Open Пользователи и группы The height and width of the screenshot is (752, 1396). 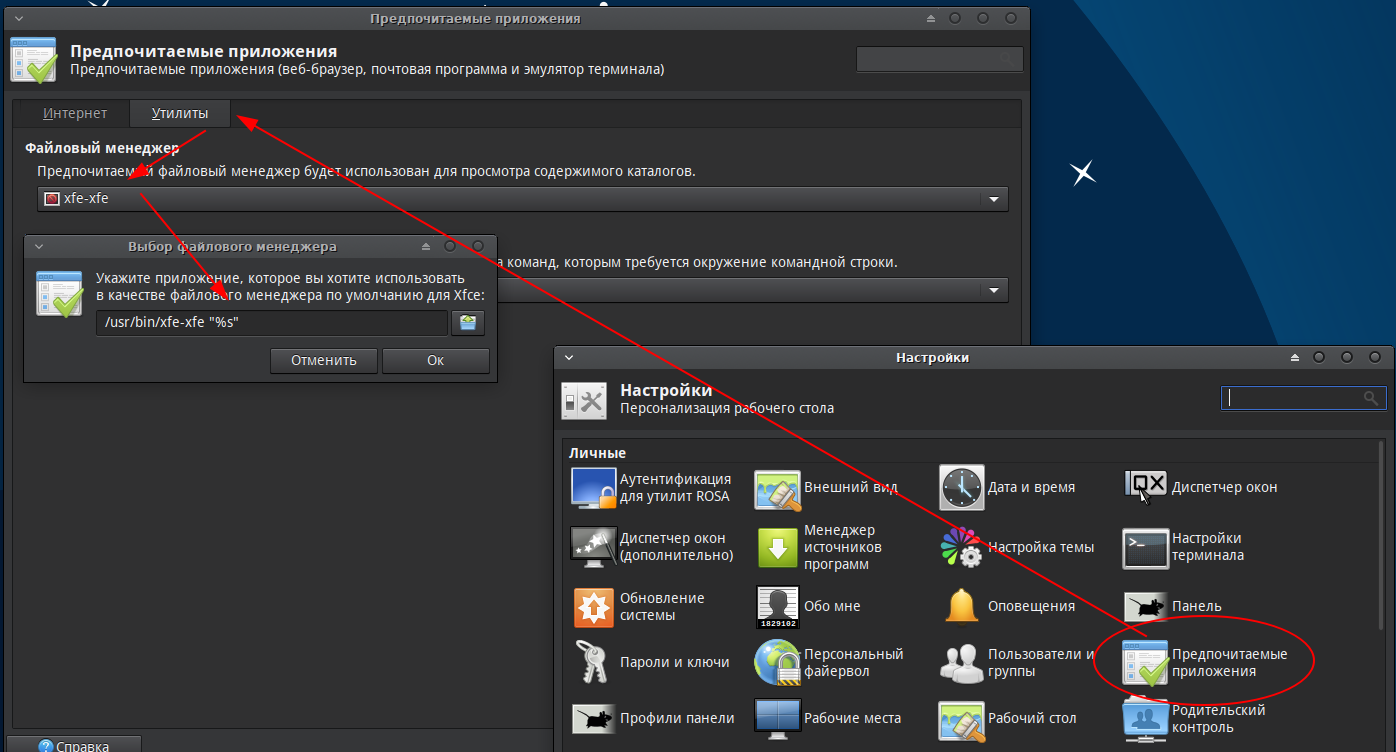click(x=1018, y=662)
